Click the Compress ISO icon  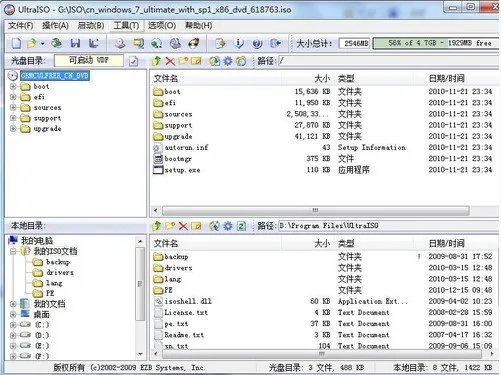pyautogui.click(x=138, y=43)
